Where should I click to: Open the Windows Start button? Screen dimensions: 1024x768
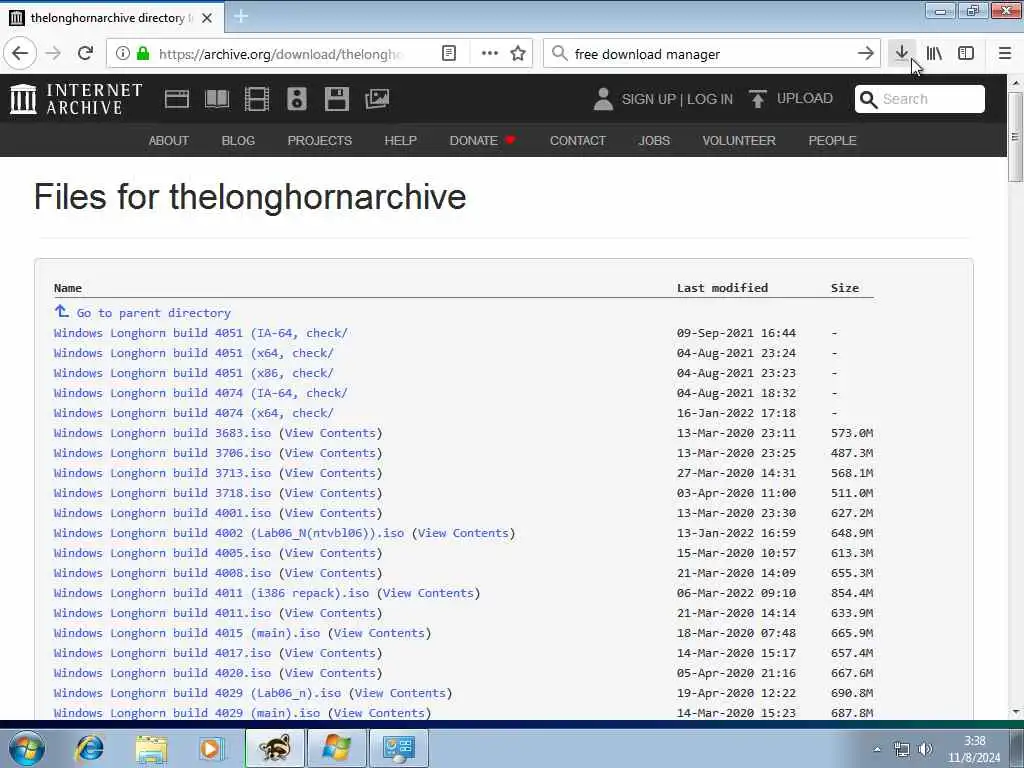pos(26,747)
